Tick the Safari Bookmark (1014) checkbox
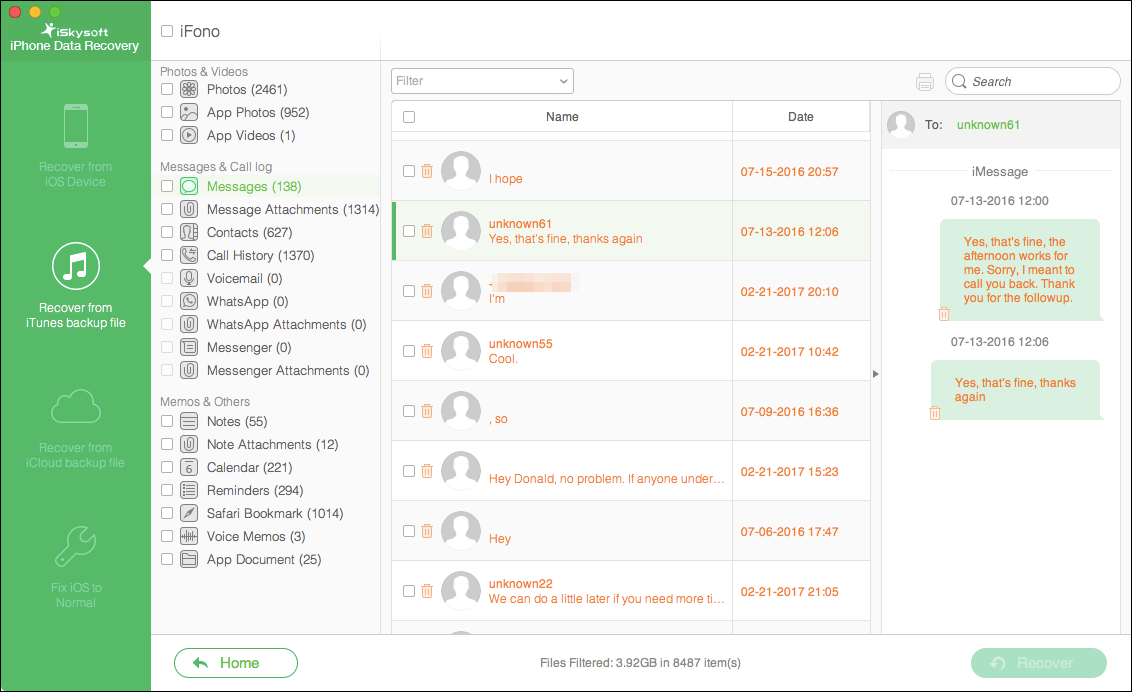1132x692 pixels. point(167,514)
